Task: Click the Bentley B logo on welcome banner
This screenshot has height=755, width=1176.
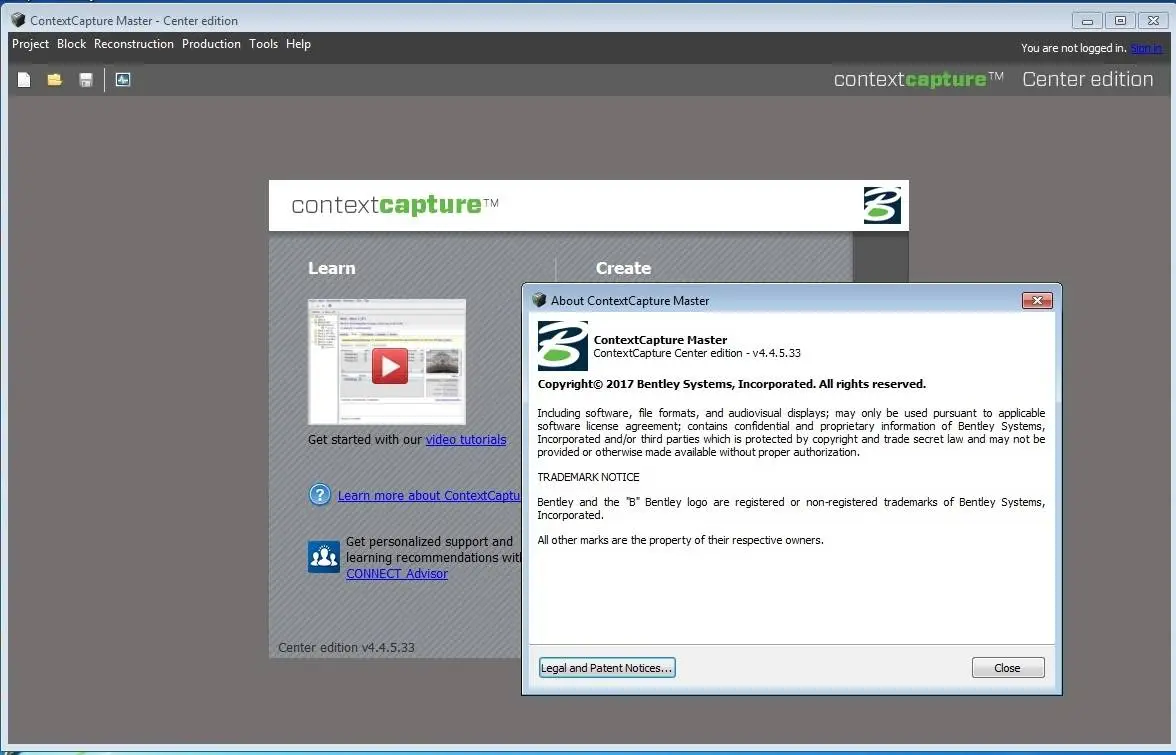Action: point(882,205)
